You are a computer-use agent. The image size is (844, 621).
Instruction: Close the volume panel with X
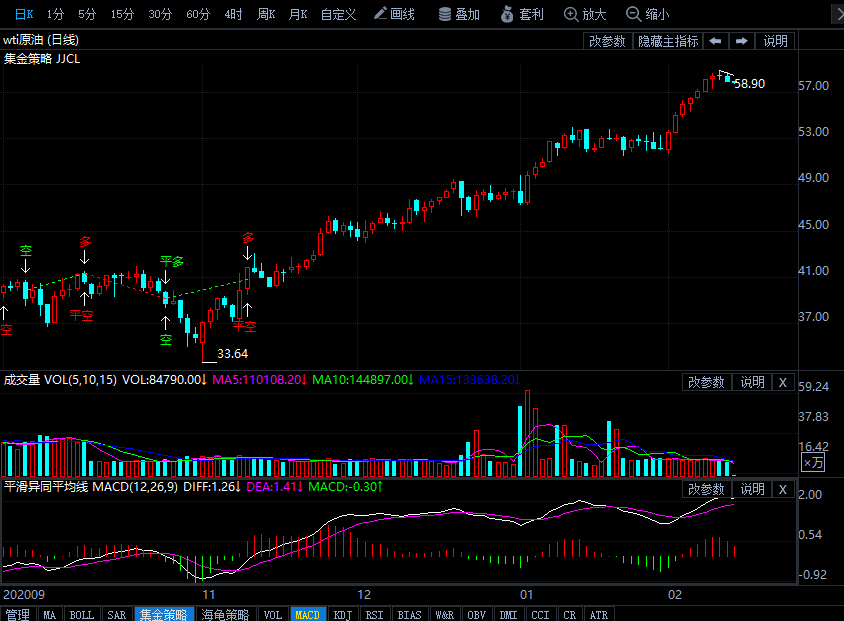click(783, 382)
